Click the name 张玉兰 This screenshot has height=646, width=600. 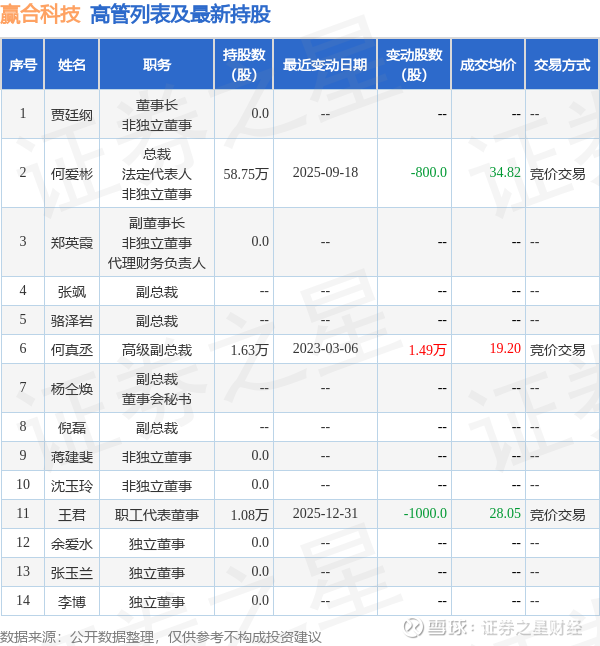coord(72,572)
